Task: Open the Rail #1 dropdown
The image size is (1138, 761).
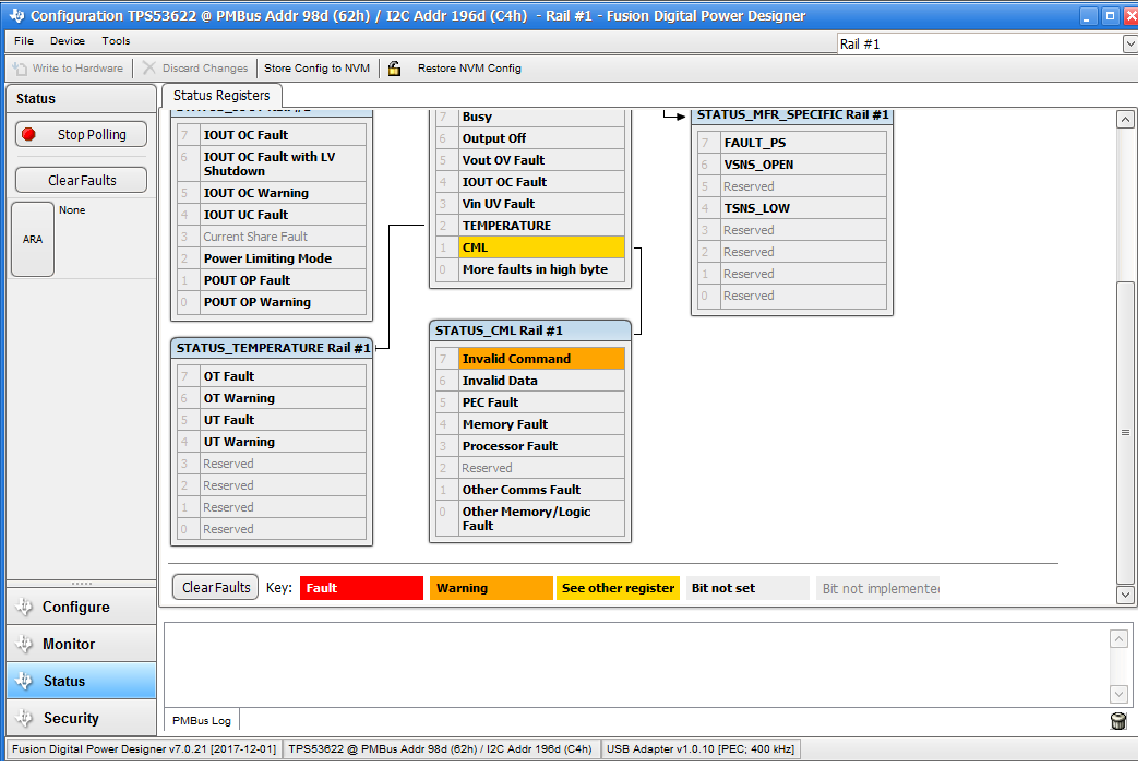Action: point(1129,44)
